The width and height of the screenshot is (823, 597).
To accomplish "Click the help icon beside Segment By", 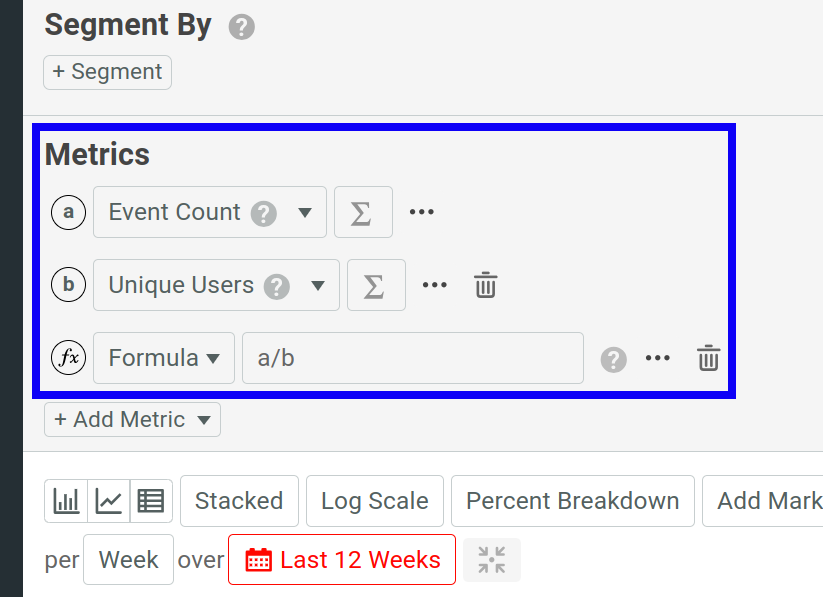I will pyautogui.click(x=241, y=27).
